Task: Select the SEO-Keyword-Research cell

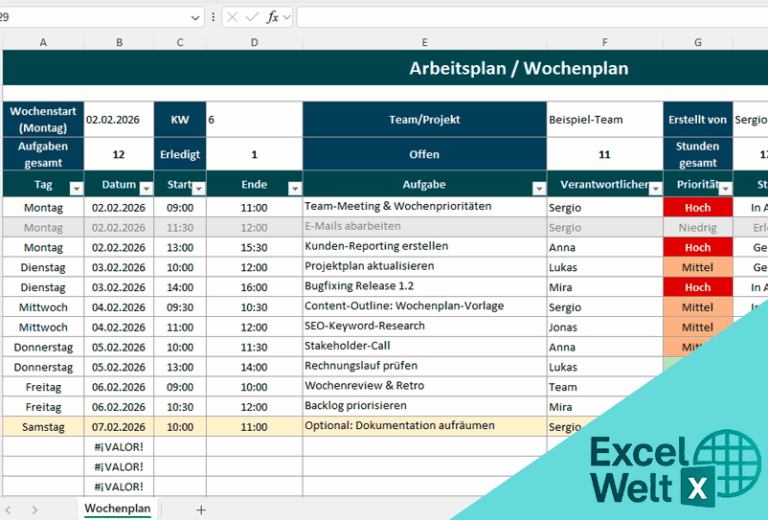Action: (425, 327)
